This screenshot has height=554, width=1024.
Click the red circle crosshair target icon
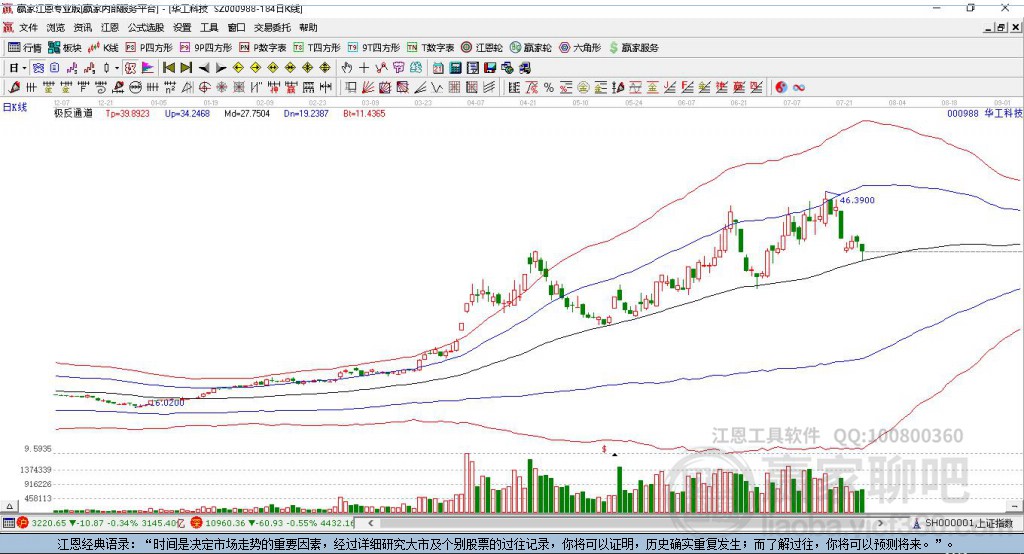[204, 88]
